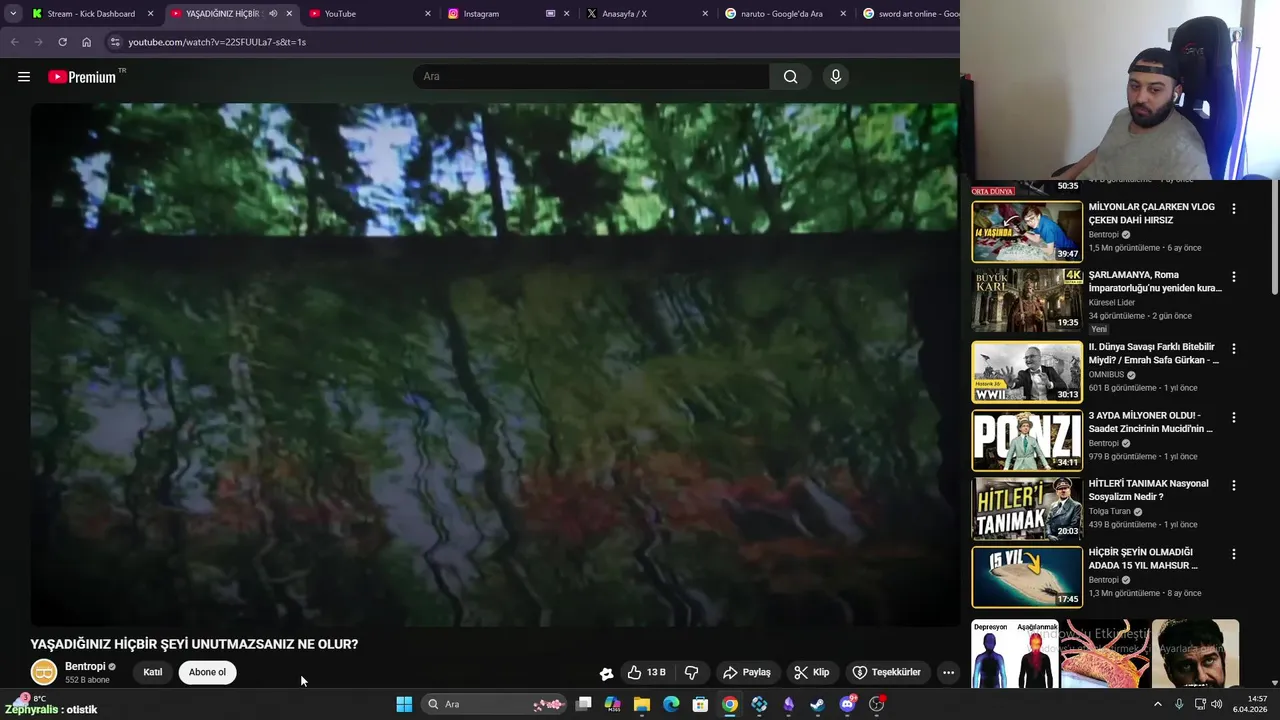Image resolution: width=1280 pixels, height=720 pixels.
Task: Send thanks via Teşekkürler button
Action: [886, 672]
